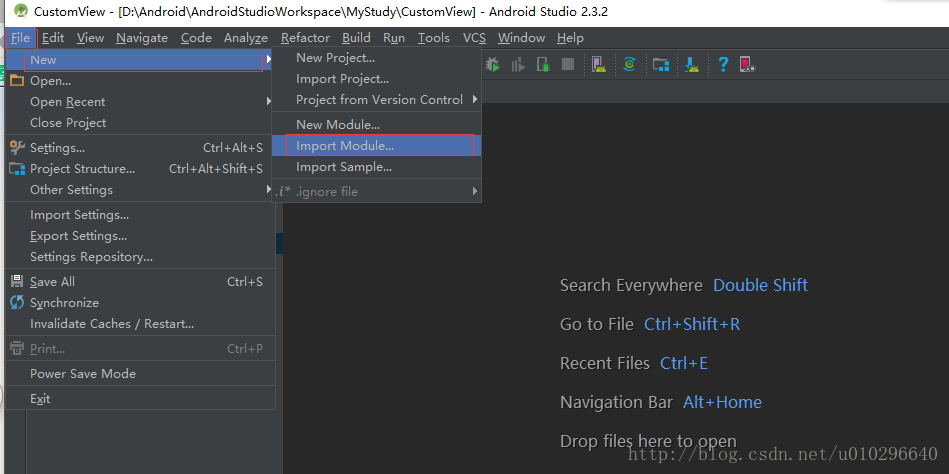Open the Analyze menu

(x=246, y=38)
